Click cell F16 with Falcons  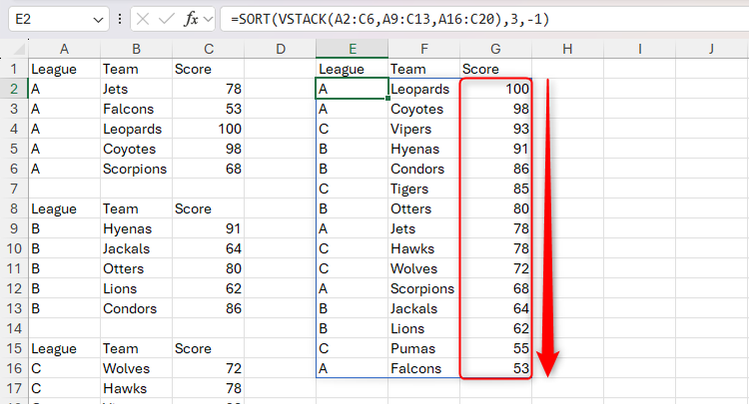pyautogui.click(x=424, y=369)
